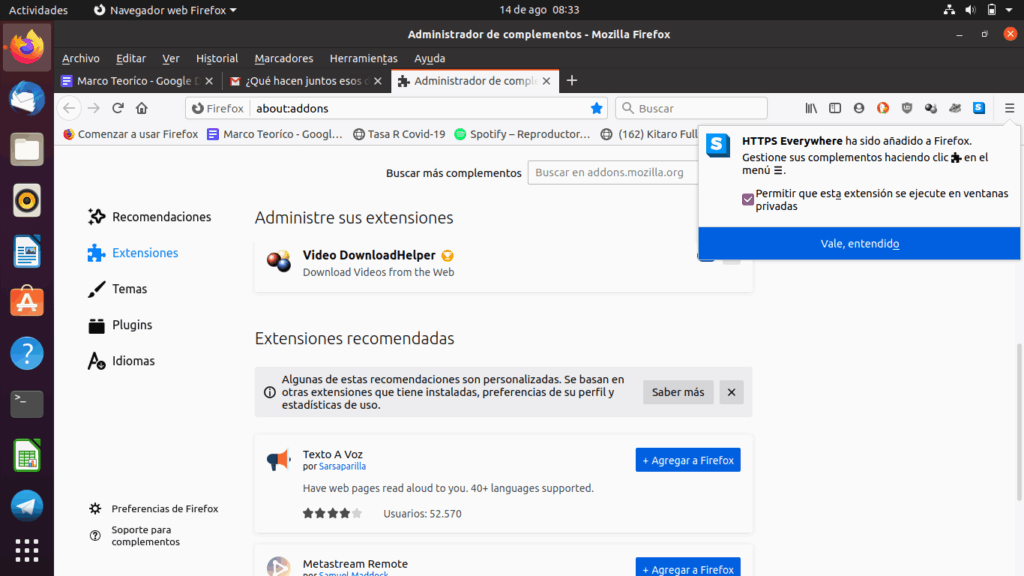Go to the Firefox home page
The image size is (1024, 576).
(142, 108)
